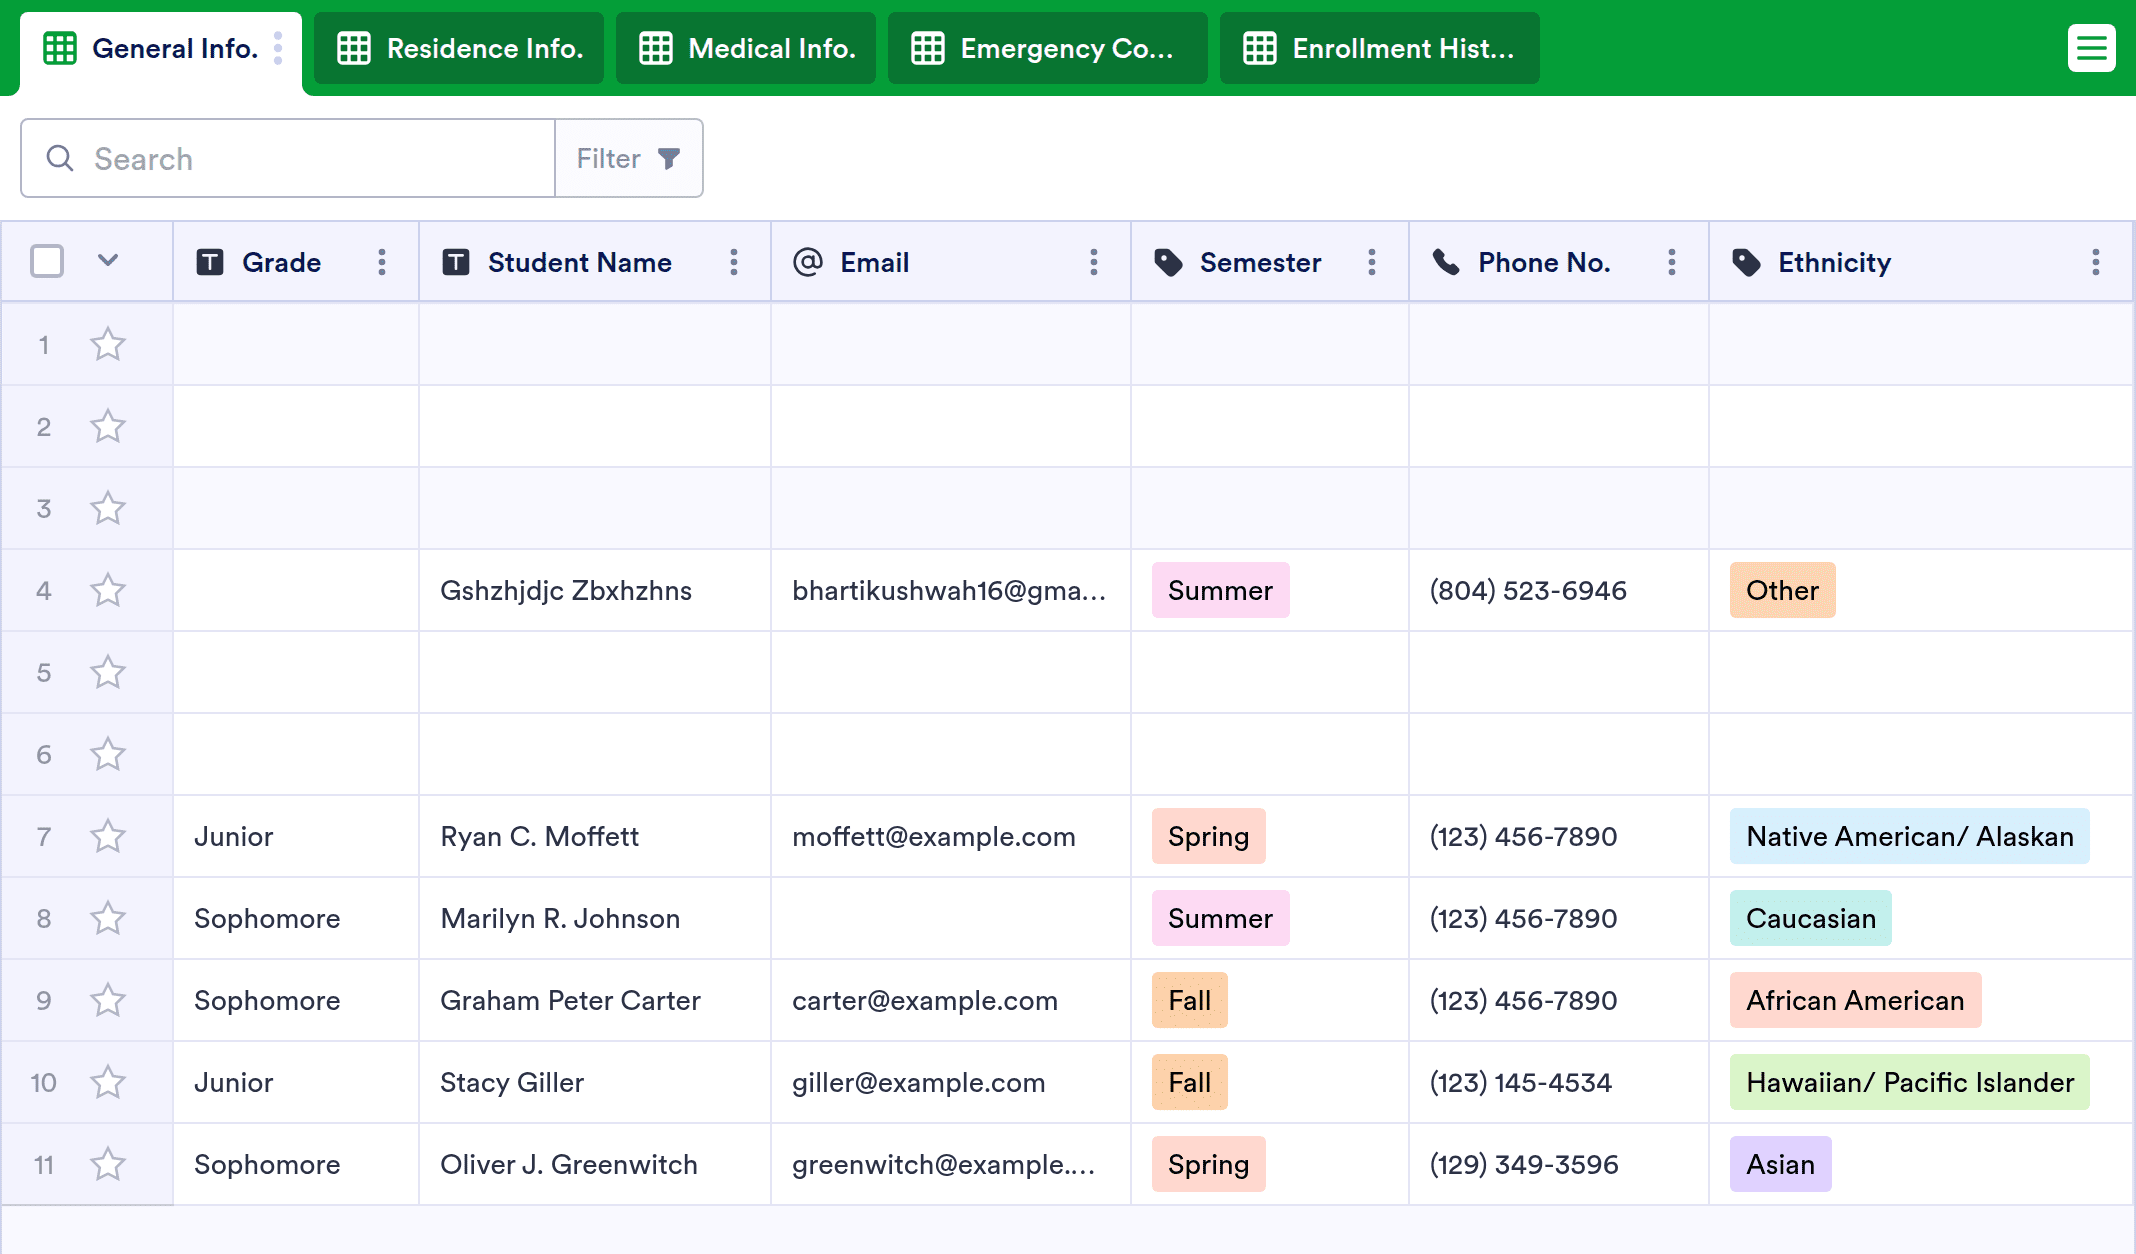Switch to the Residence Info. tab
The image size is (2136, 1254).
459,48
